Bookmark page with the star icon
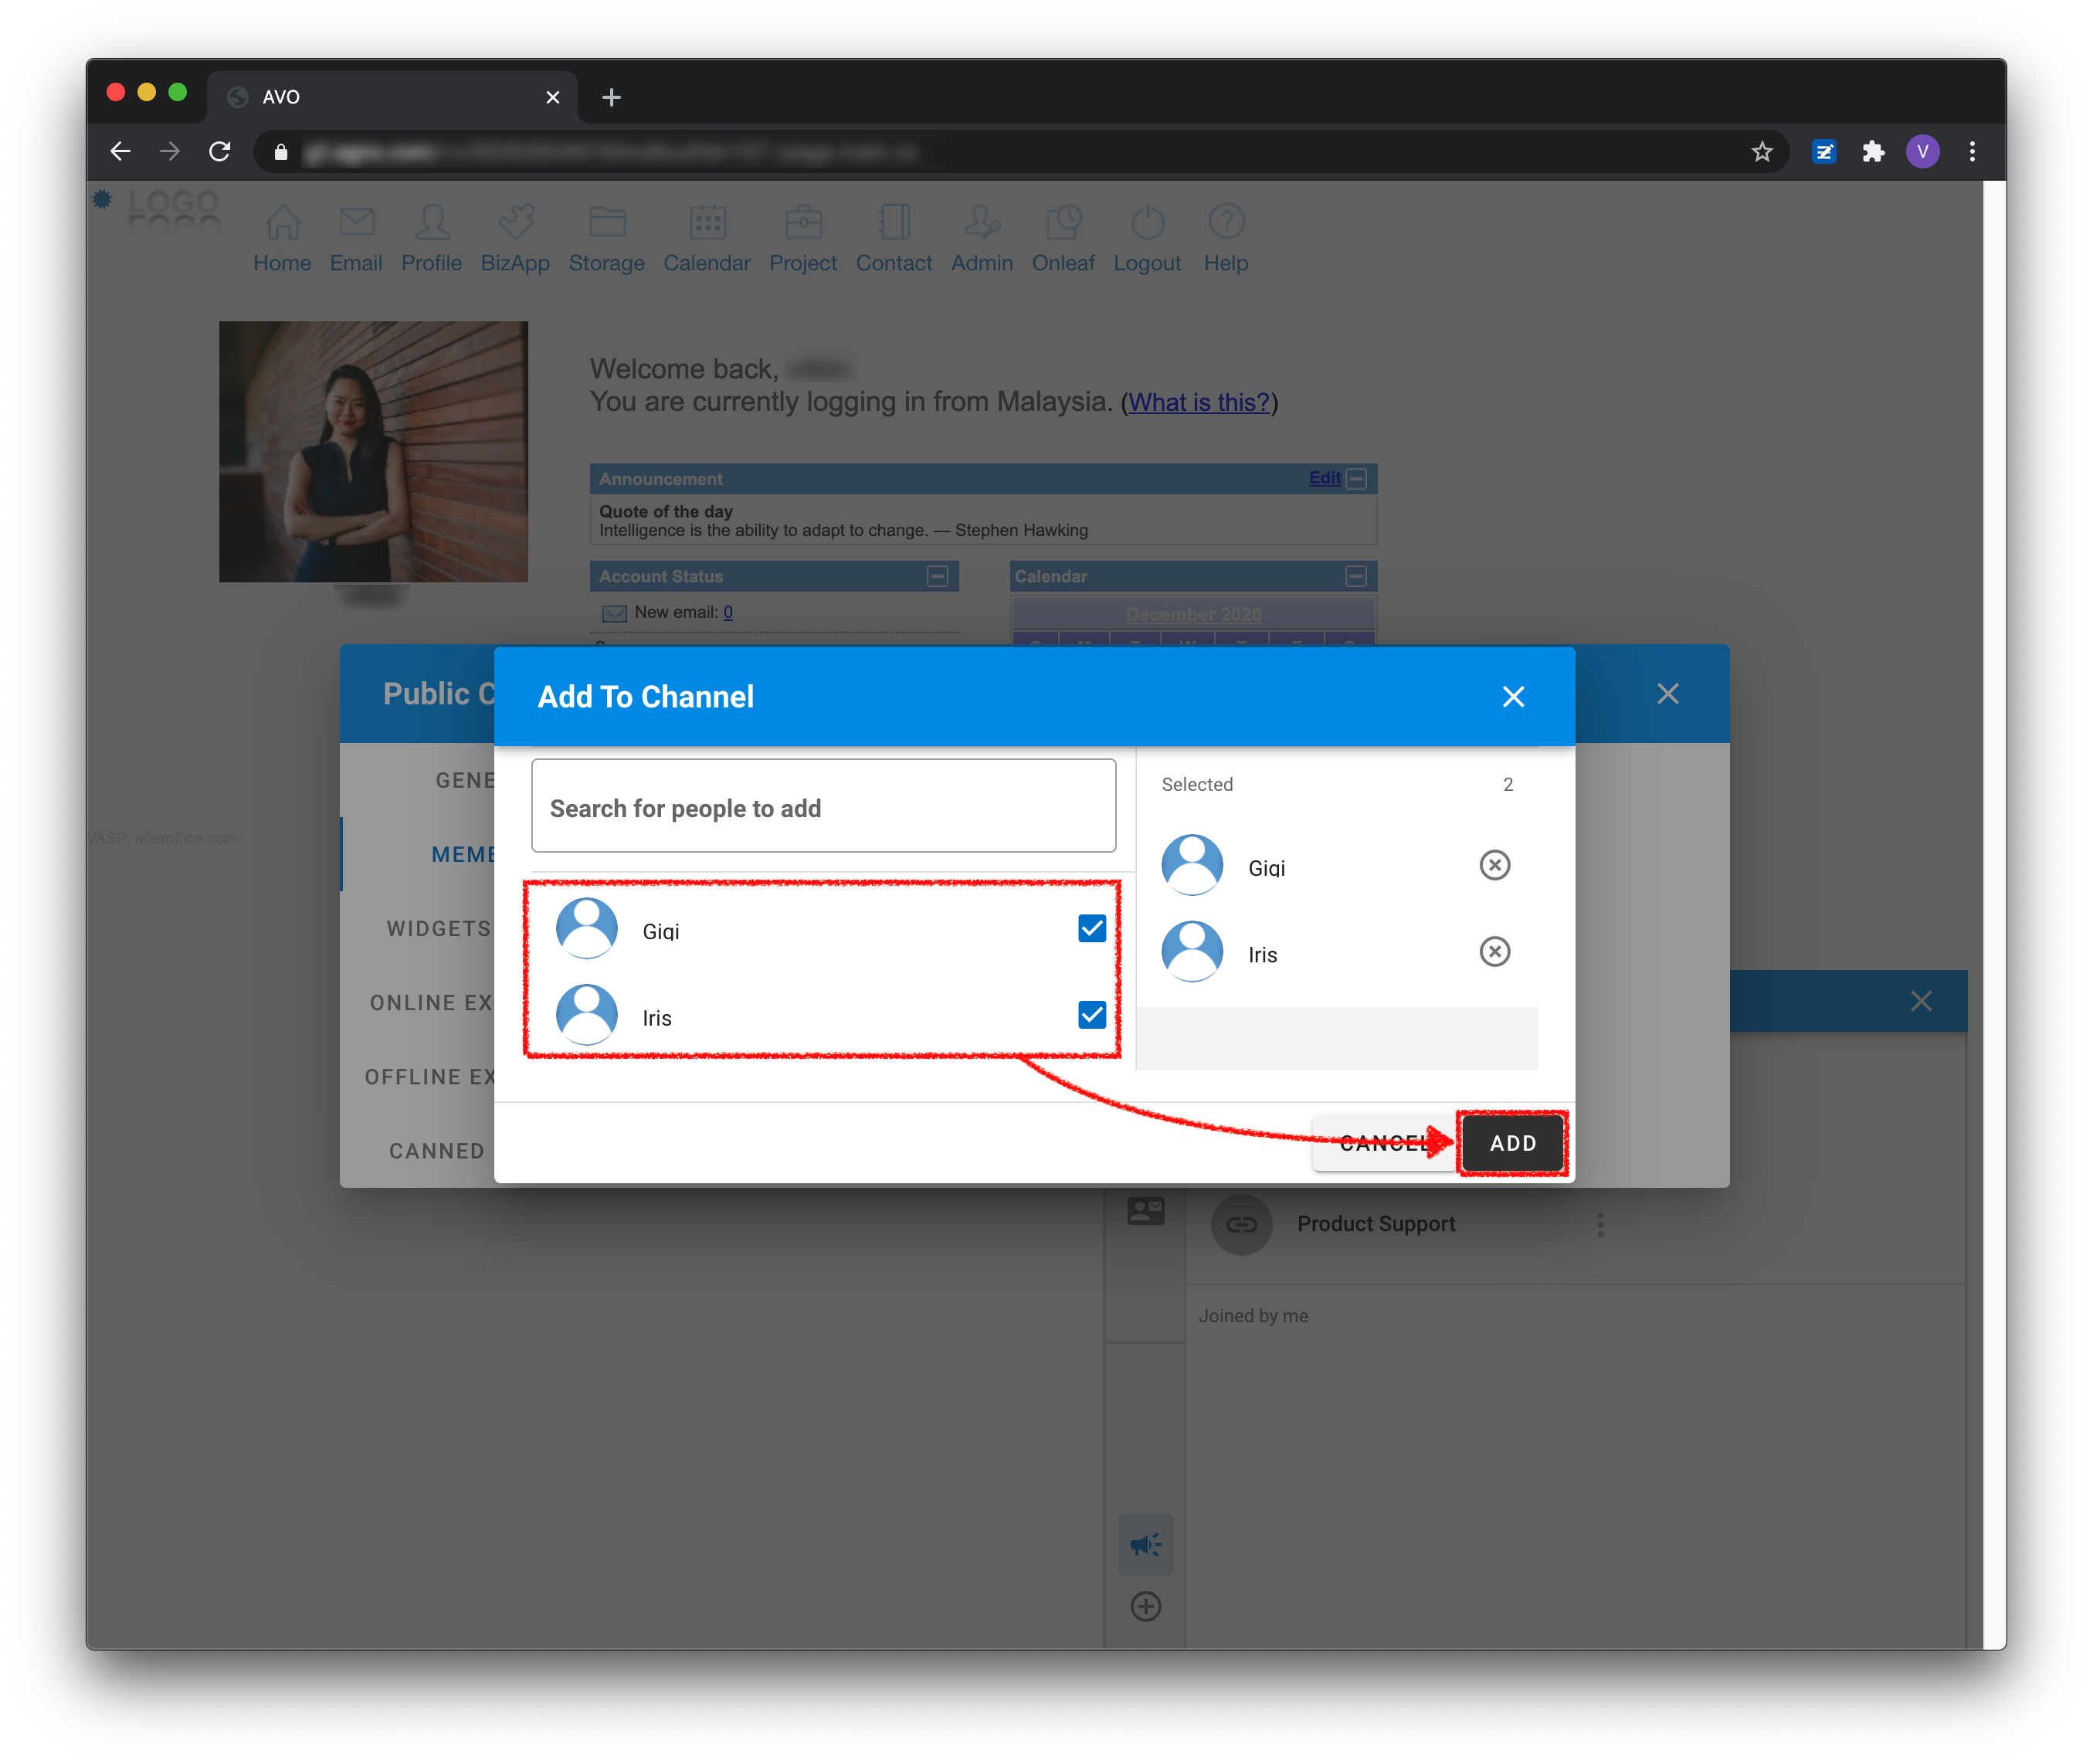This screenshot has height=1764, width=2093. (x=1761, y=152)
